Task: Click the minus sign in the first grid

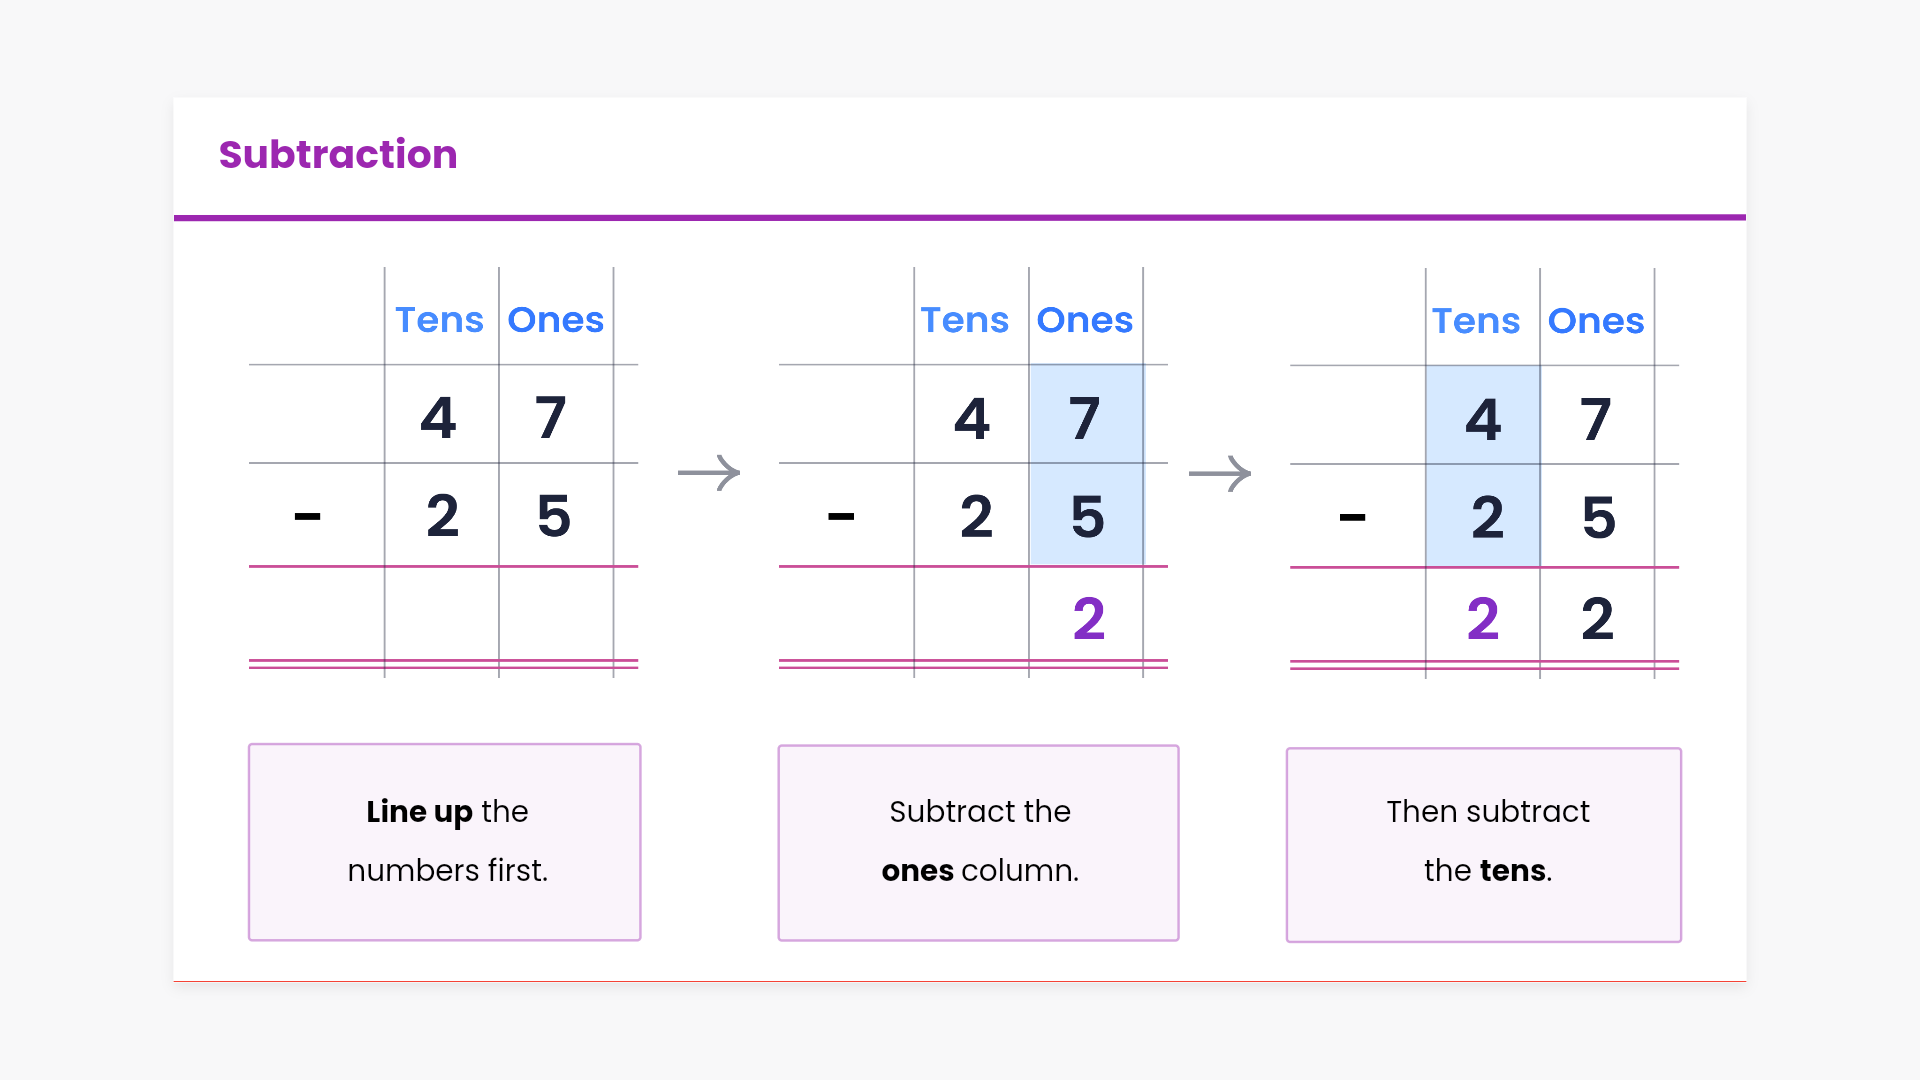Action: point(307,517)
